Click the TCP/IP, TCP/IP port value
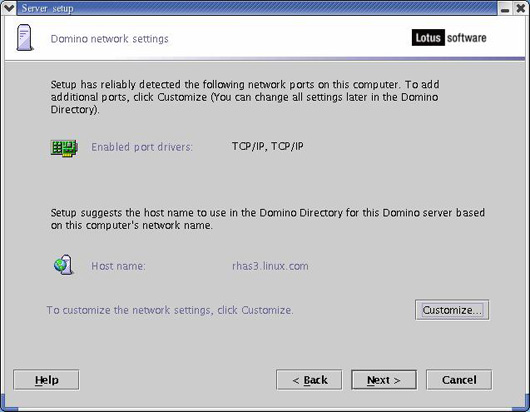The width and height of the screenshot is (530, 412). 268,146
